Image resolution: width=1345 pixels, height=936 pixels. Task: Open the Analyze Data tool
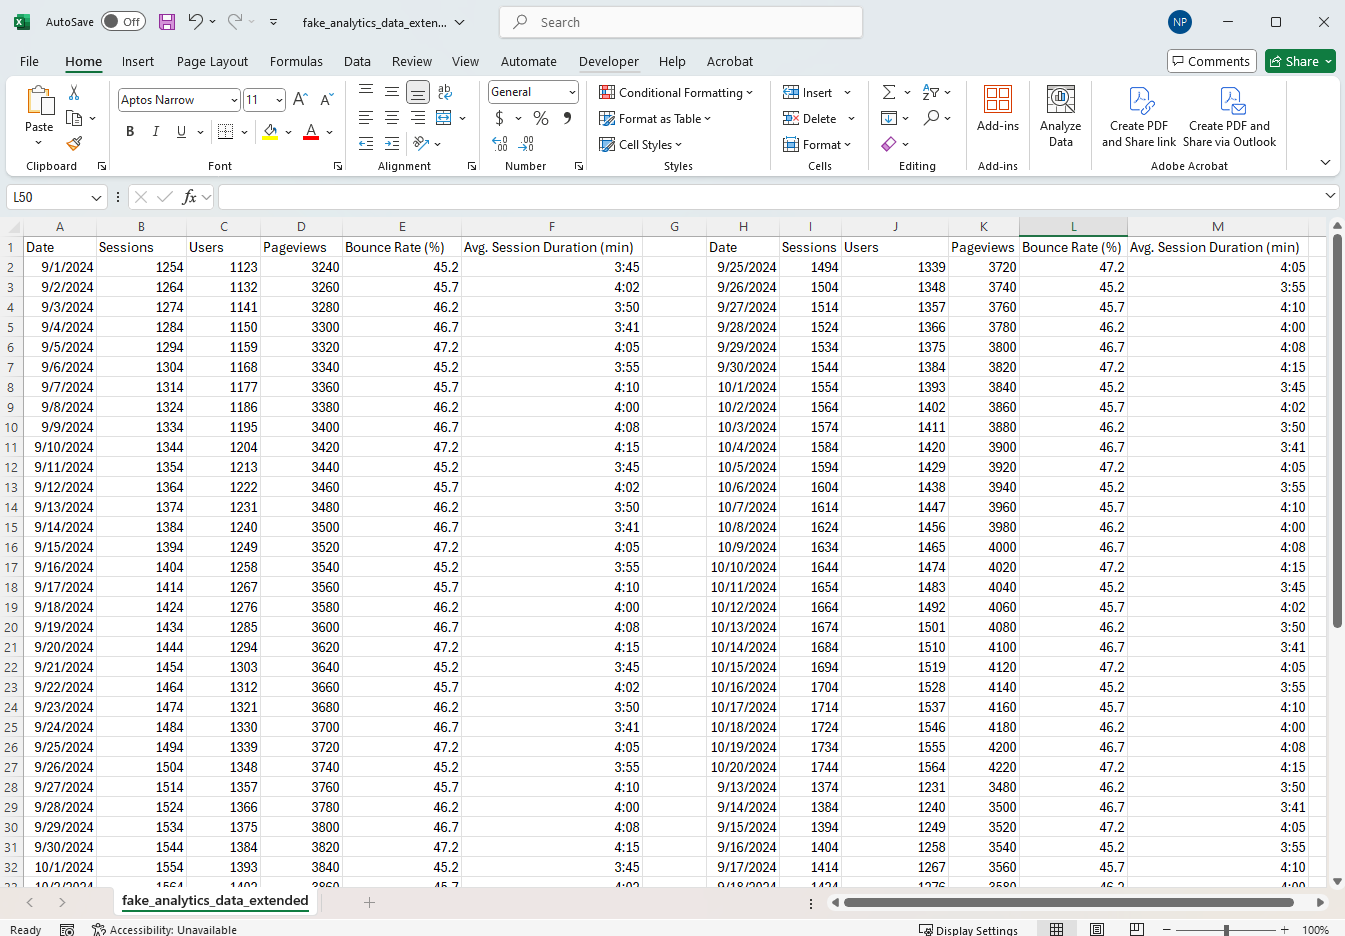point(1060,117)
